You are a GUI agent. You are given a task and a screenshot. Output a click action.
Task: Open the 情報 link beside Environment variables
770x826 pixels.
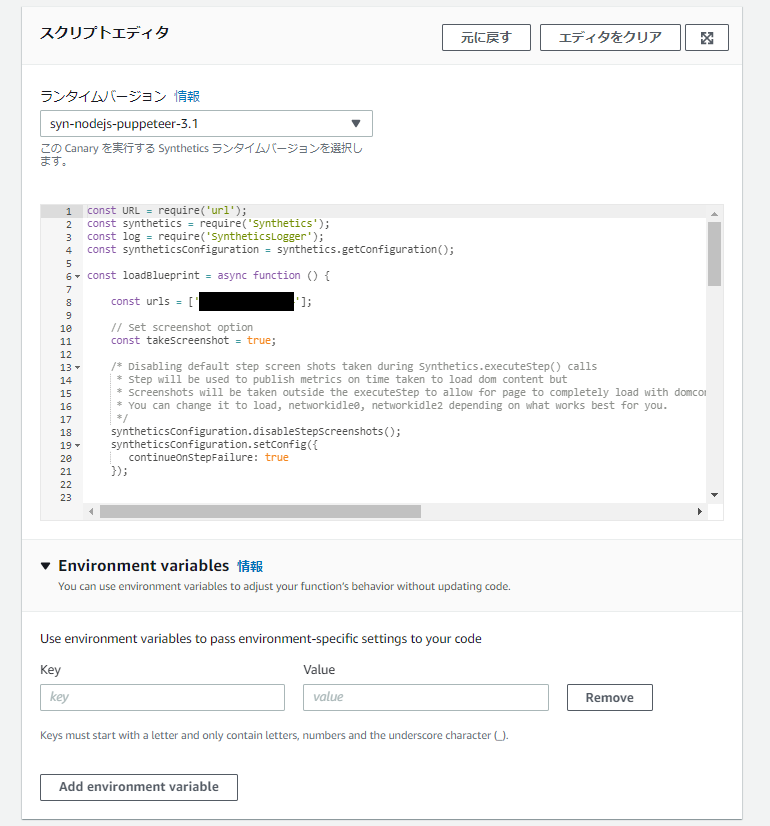(250, 566)
